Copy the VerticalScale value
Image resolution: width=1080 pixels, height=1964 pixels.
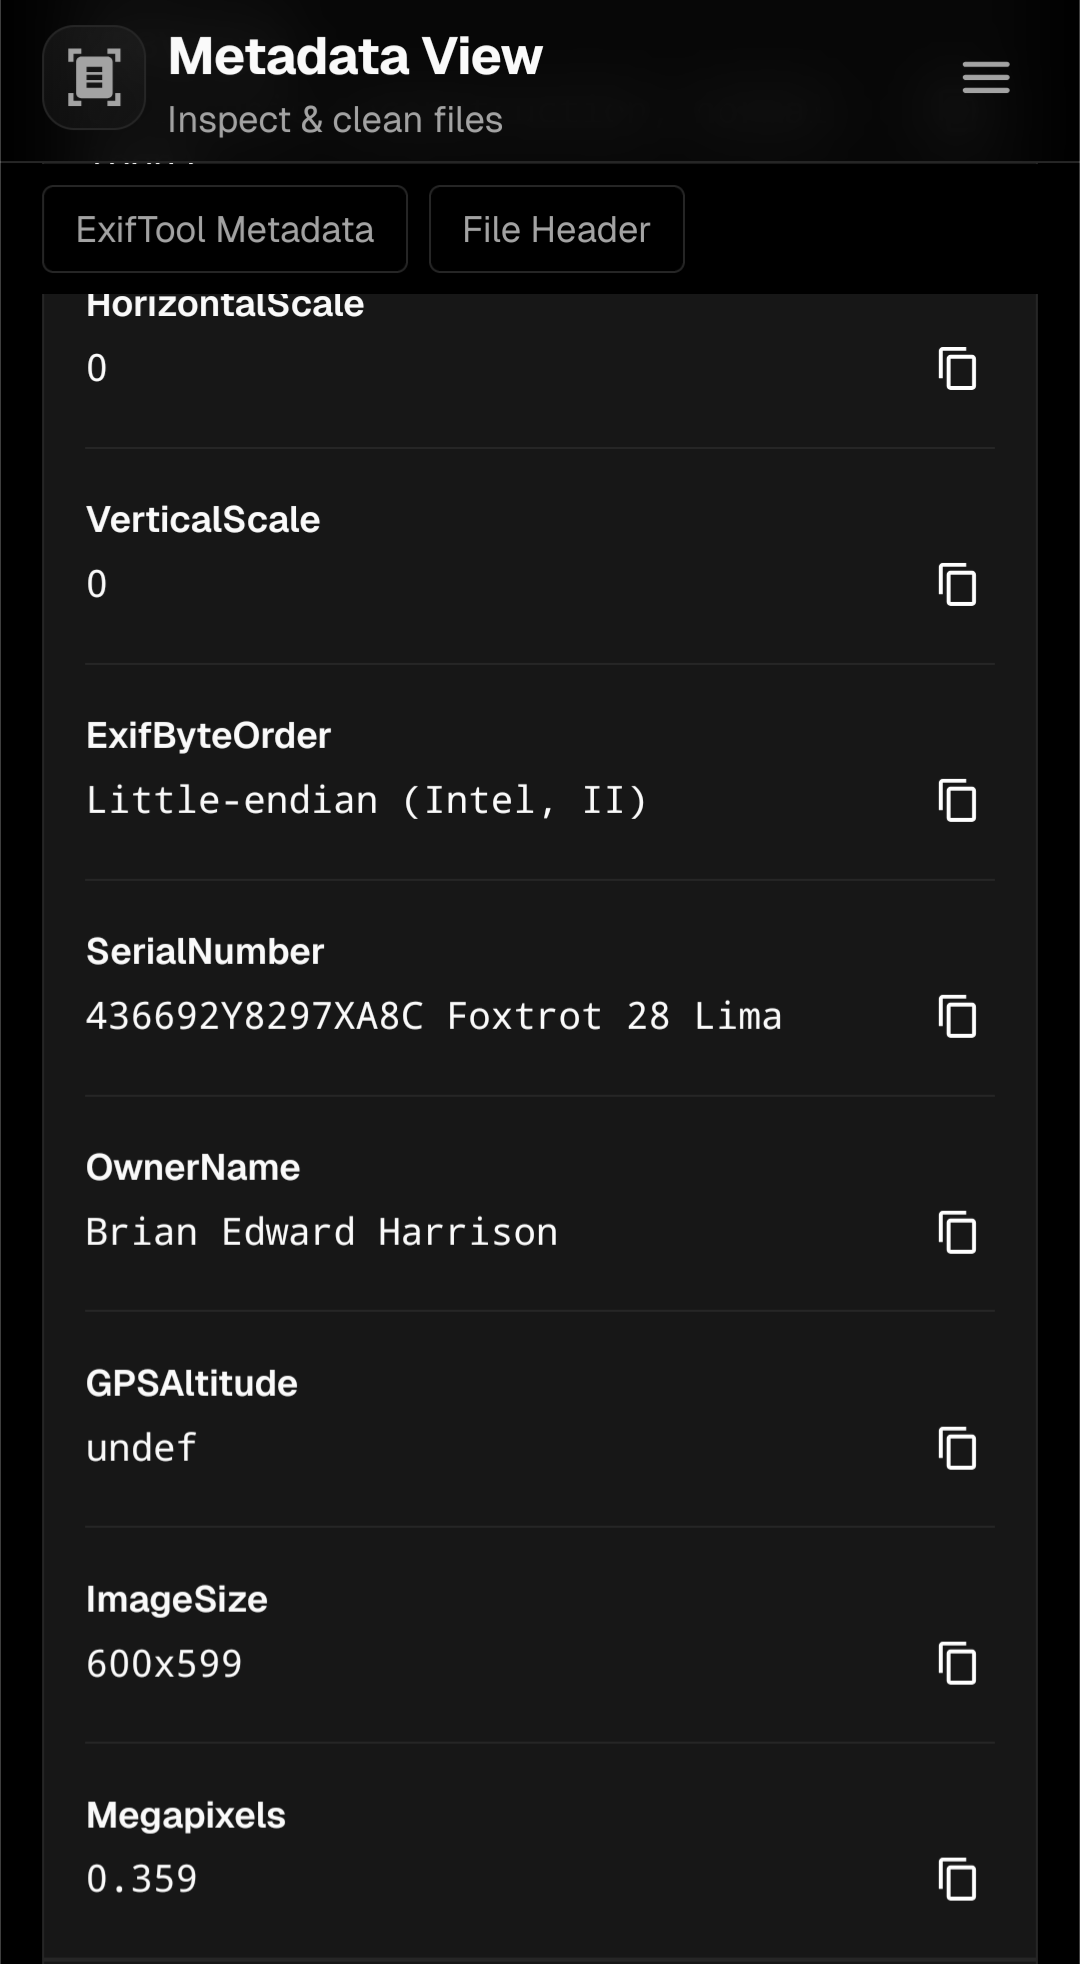(957, 585)
